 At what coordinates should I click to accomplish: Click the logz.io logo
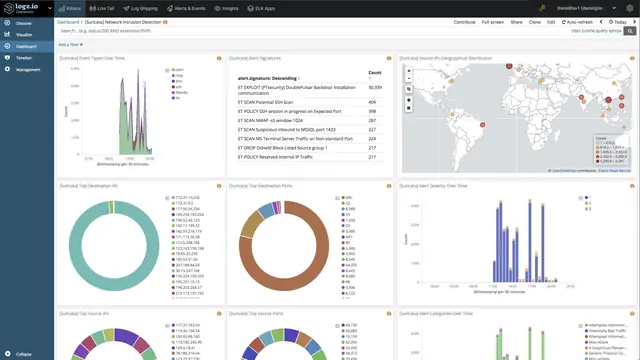coord(21,8)
